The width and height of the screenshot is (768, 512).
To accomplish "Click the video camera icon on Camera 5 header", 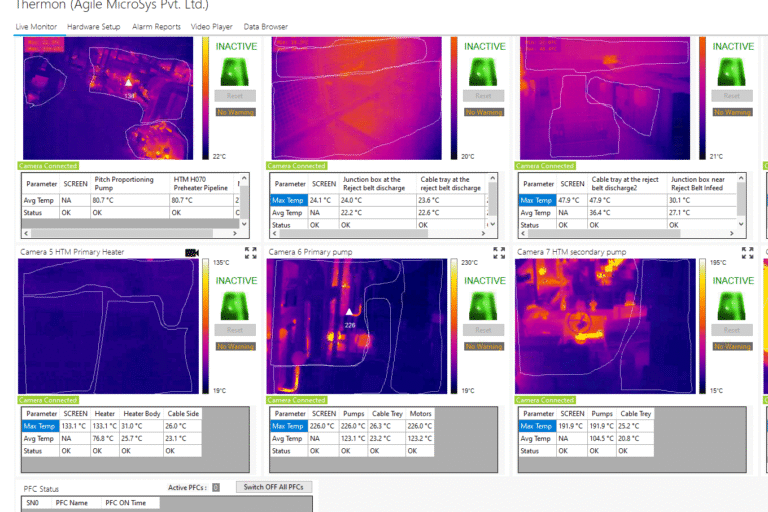I will point(192,252).
